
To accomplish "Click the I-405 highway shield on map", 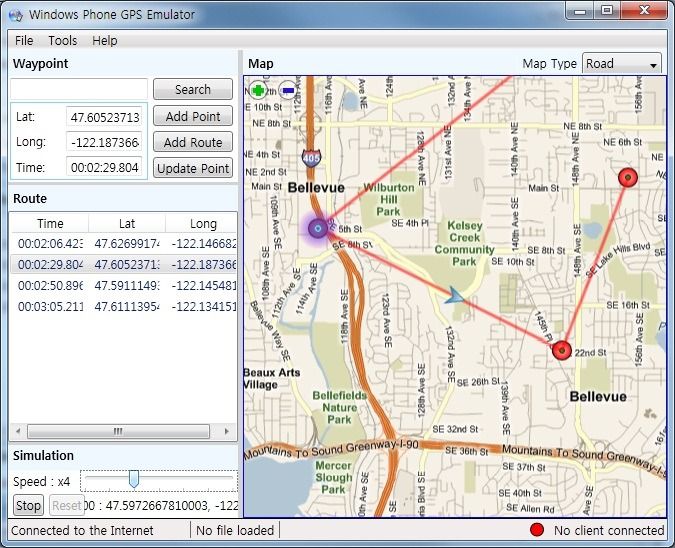I will (311, 158).
